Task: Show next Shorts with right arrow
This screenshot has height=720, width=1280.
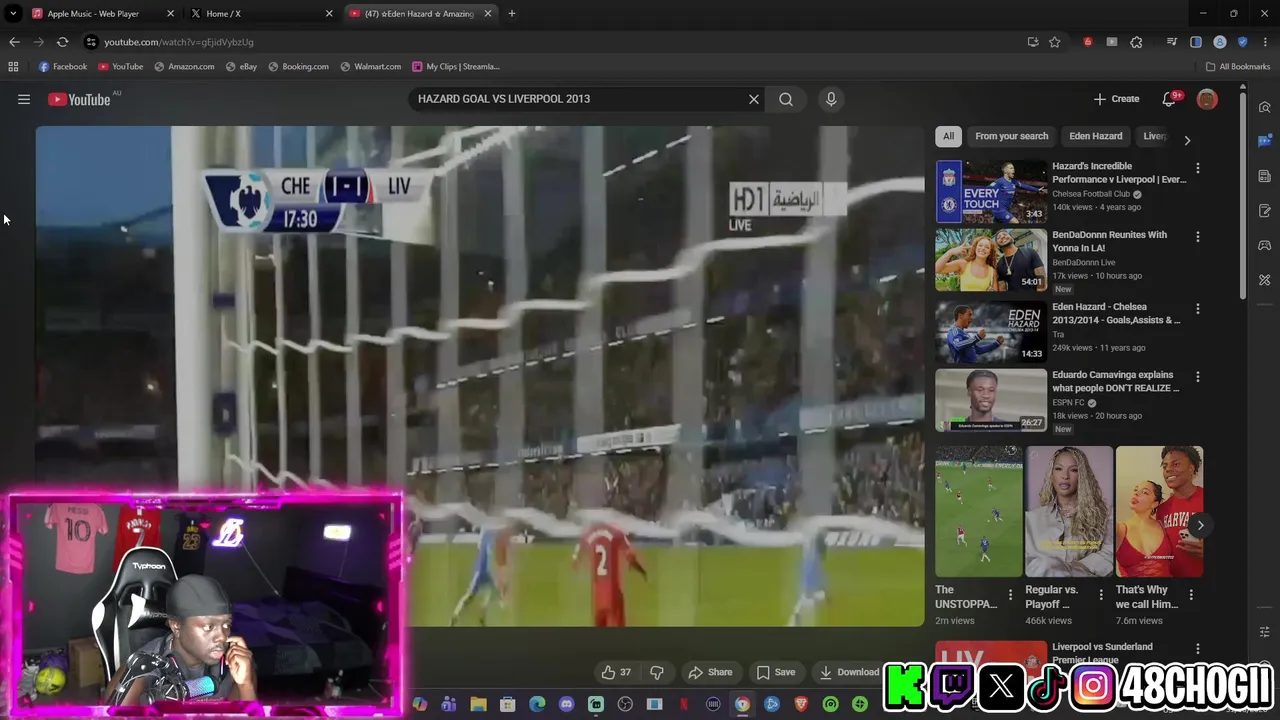Action: point(1200,525)
